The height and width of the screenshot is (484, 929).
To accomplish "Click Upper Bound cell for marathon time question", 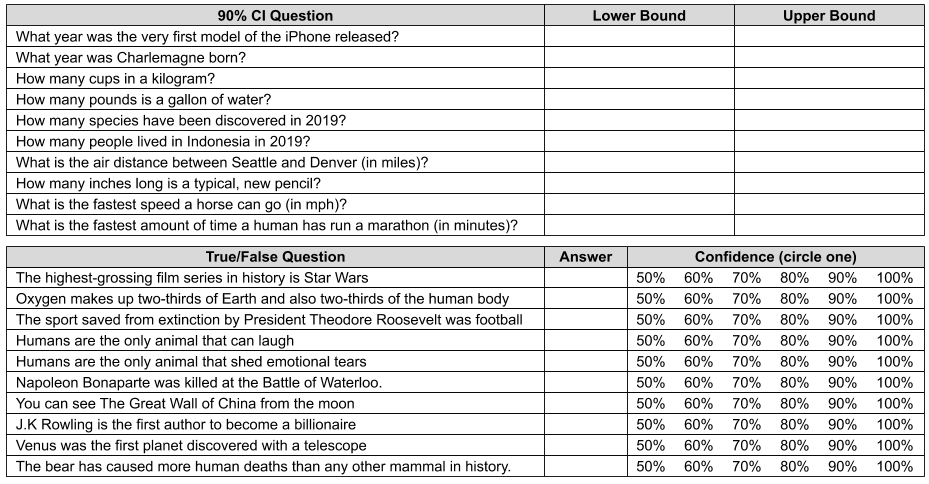I will point(829,225).
